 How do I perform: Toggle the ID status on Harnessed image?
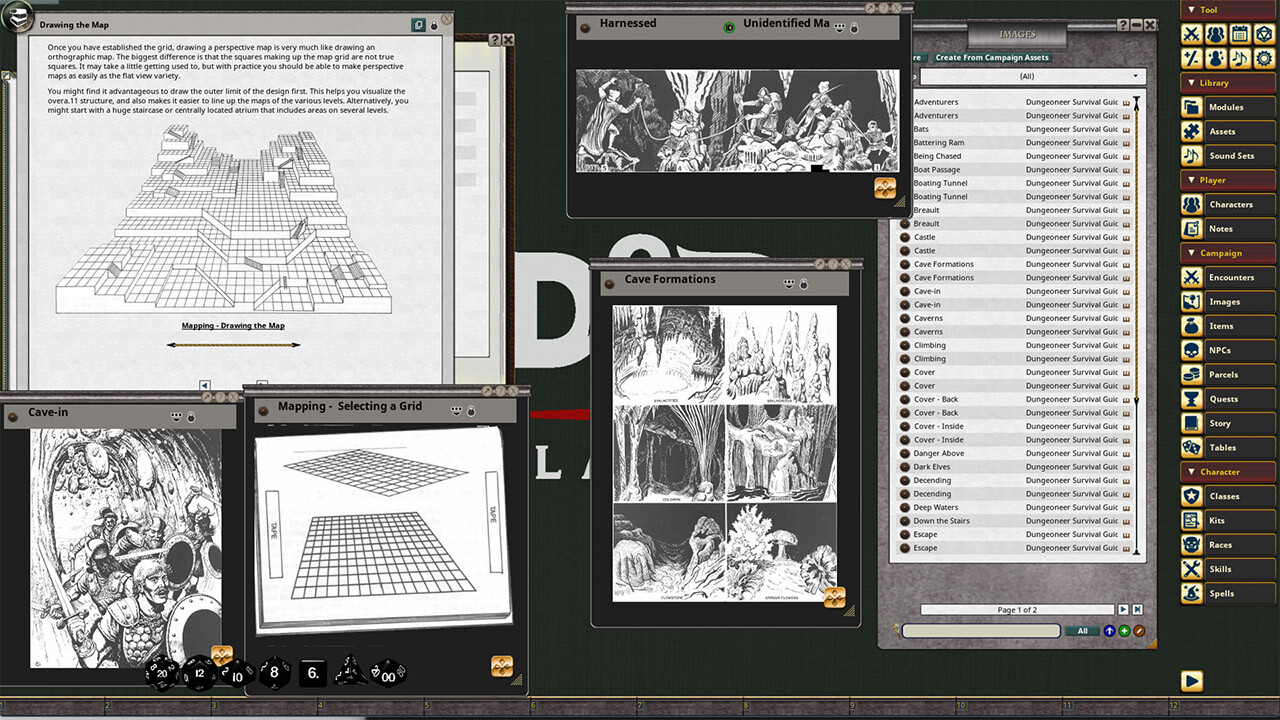pyautogui.click(x=729, y=27)
